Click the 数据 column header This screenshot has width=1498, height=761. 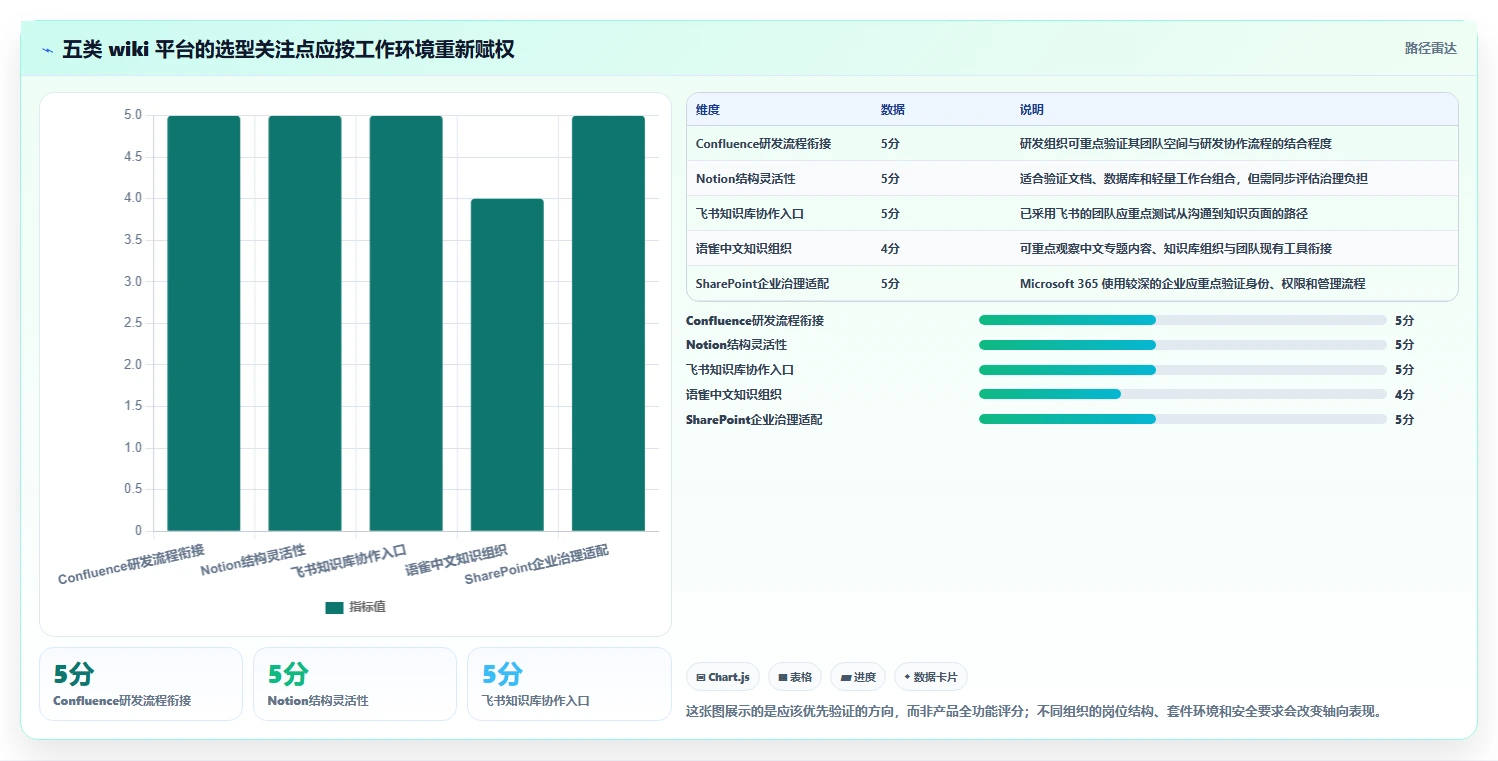tap(893, 110)
